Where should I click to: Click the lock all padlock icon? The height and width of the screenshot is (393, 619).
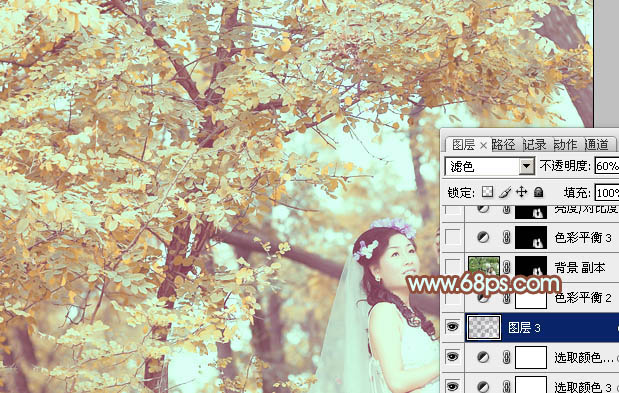tap(538, 192)
